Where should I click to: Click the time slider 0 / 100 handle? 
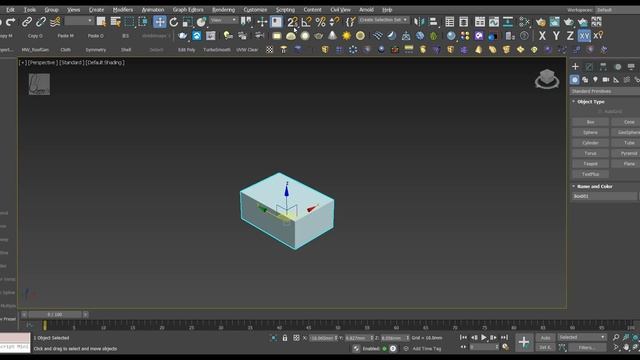click(x=55, y=314)
